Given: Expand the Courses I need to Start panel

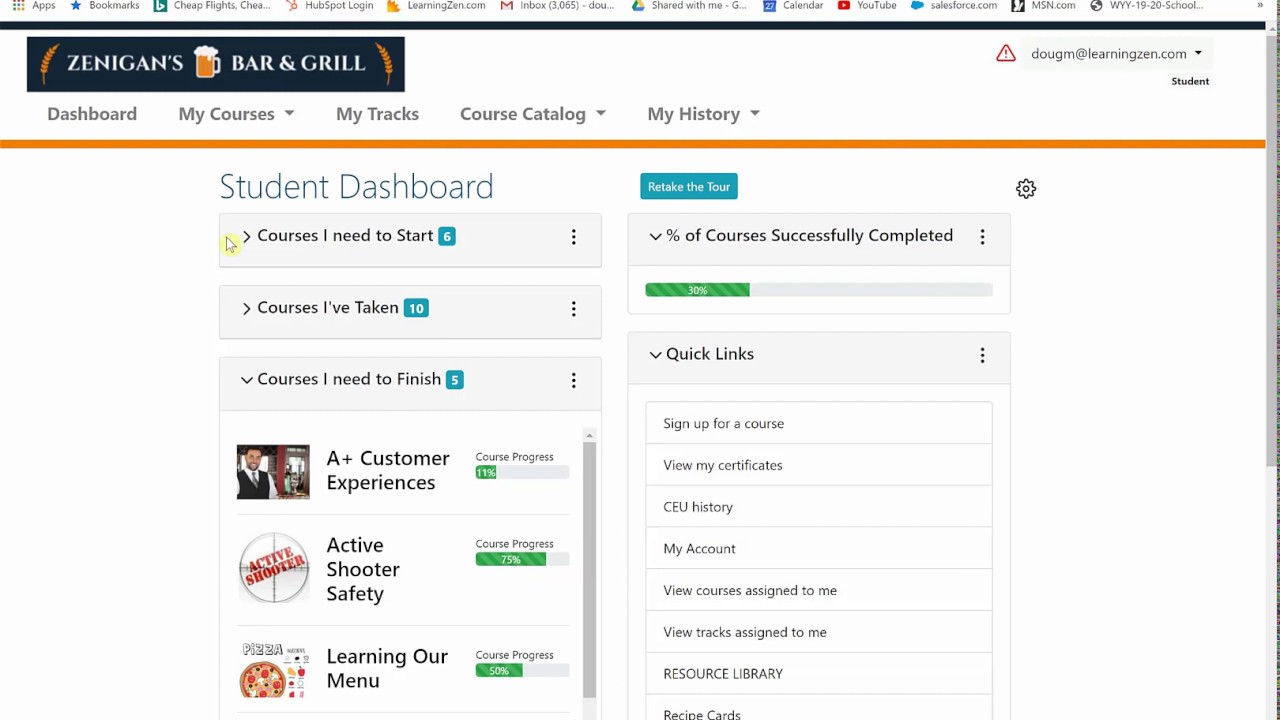Looking at the screenshot, I should point(247,237).
